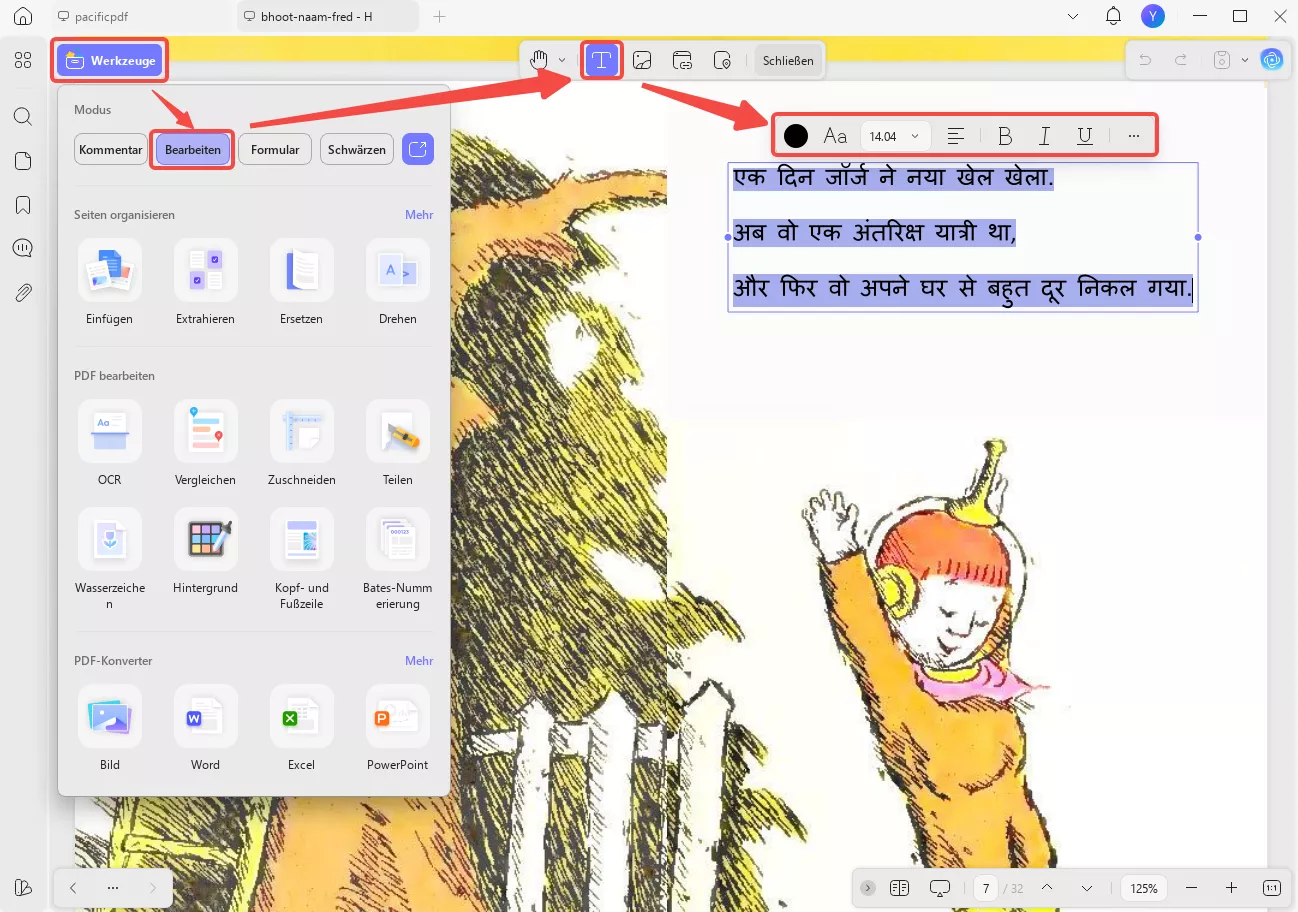Go to the home screen icon
Screen dimensions: 1298x912
pyautogui.click(x=23, y=16)
